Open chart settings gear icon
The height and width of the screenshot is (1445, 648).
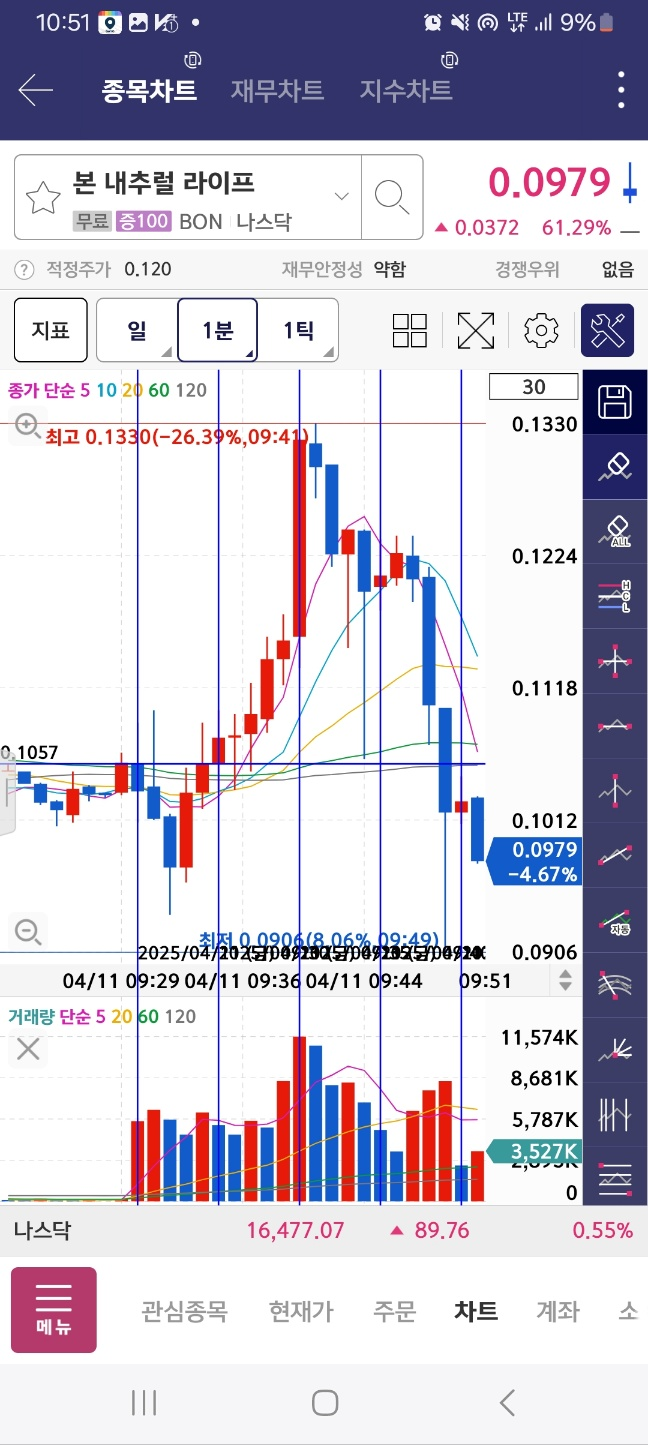541,330
